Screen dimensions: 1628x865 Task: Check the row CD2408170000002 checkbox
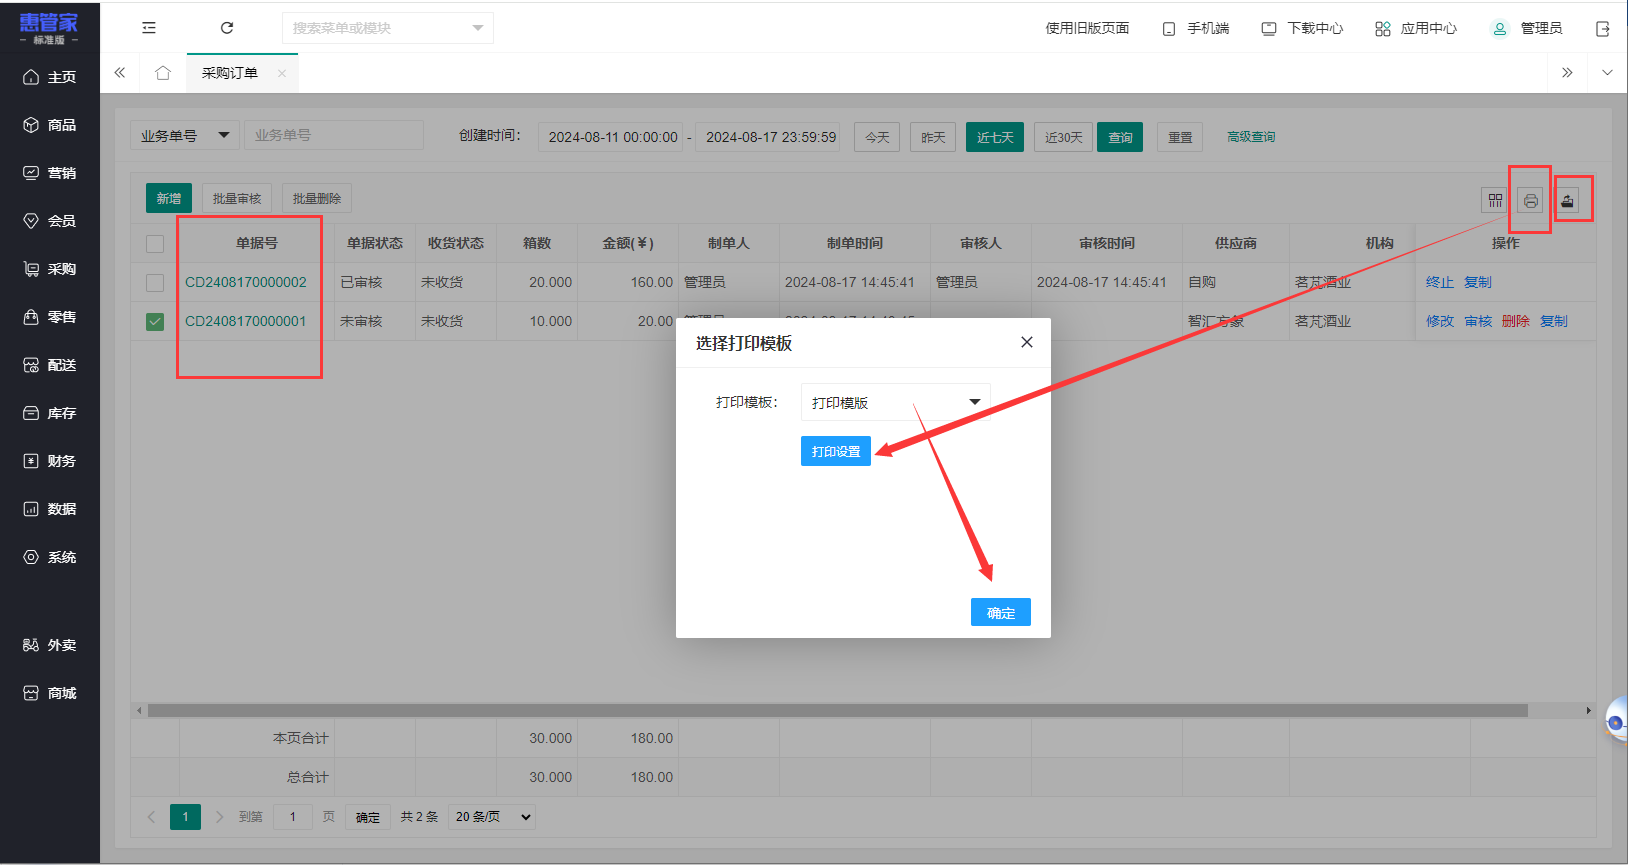(x=155, y=283)
